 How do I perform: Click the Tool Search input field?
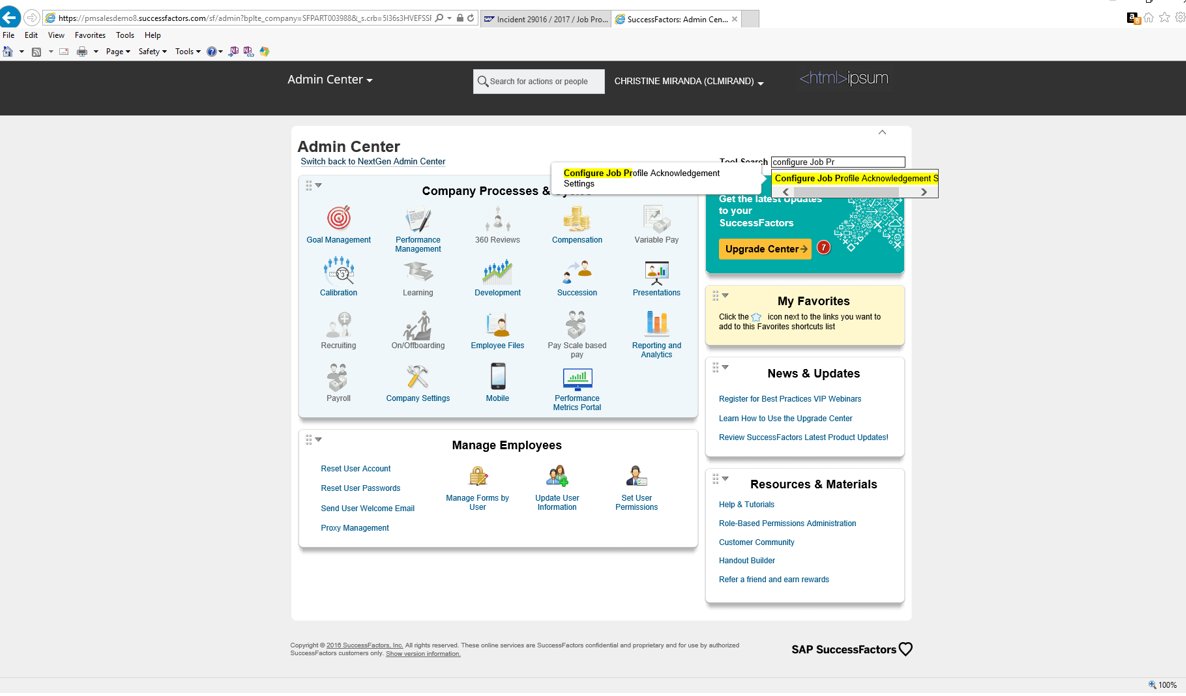(x=837, y=162)
